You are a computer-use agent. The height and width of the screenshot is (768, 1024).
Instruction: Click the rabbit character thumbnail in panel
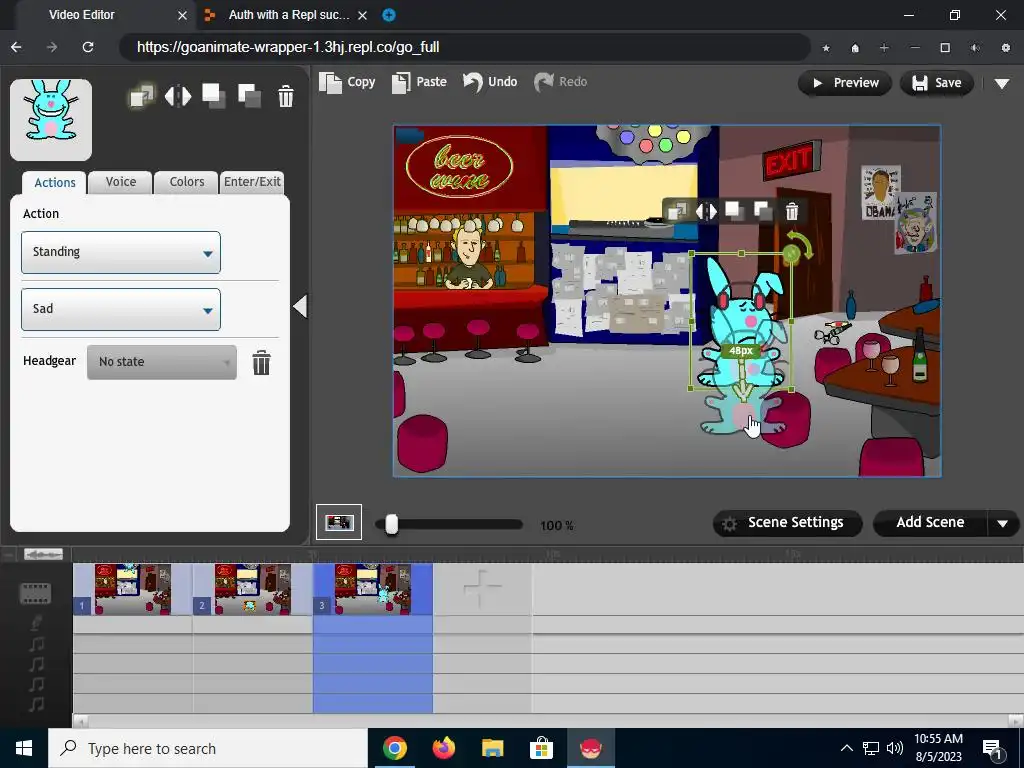[x=51, y=120]
